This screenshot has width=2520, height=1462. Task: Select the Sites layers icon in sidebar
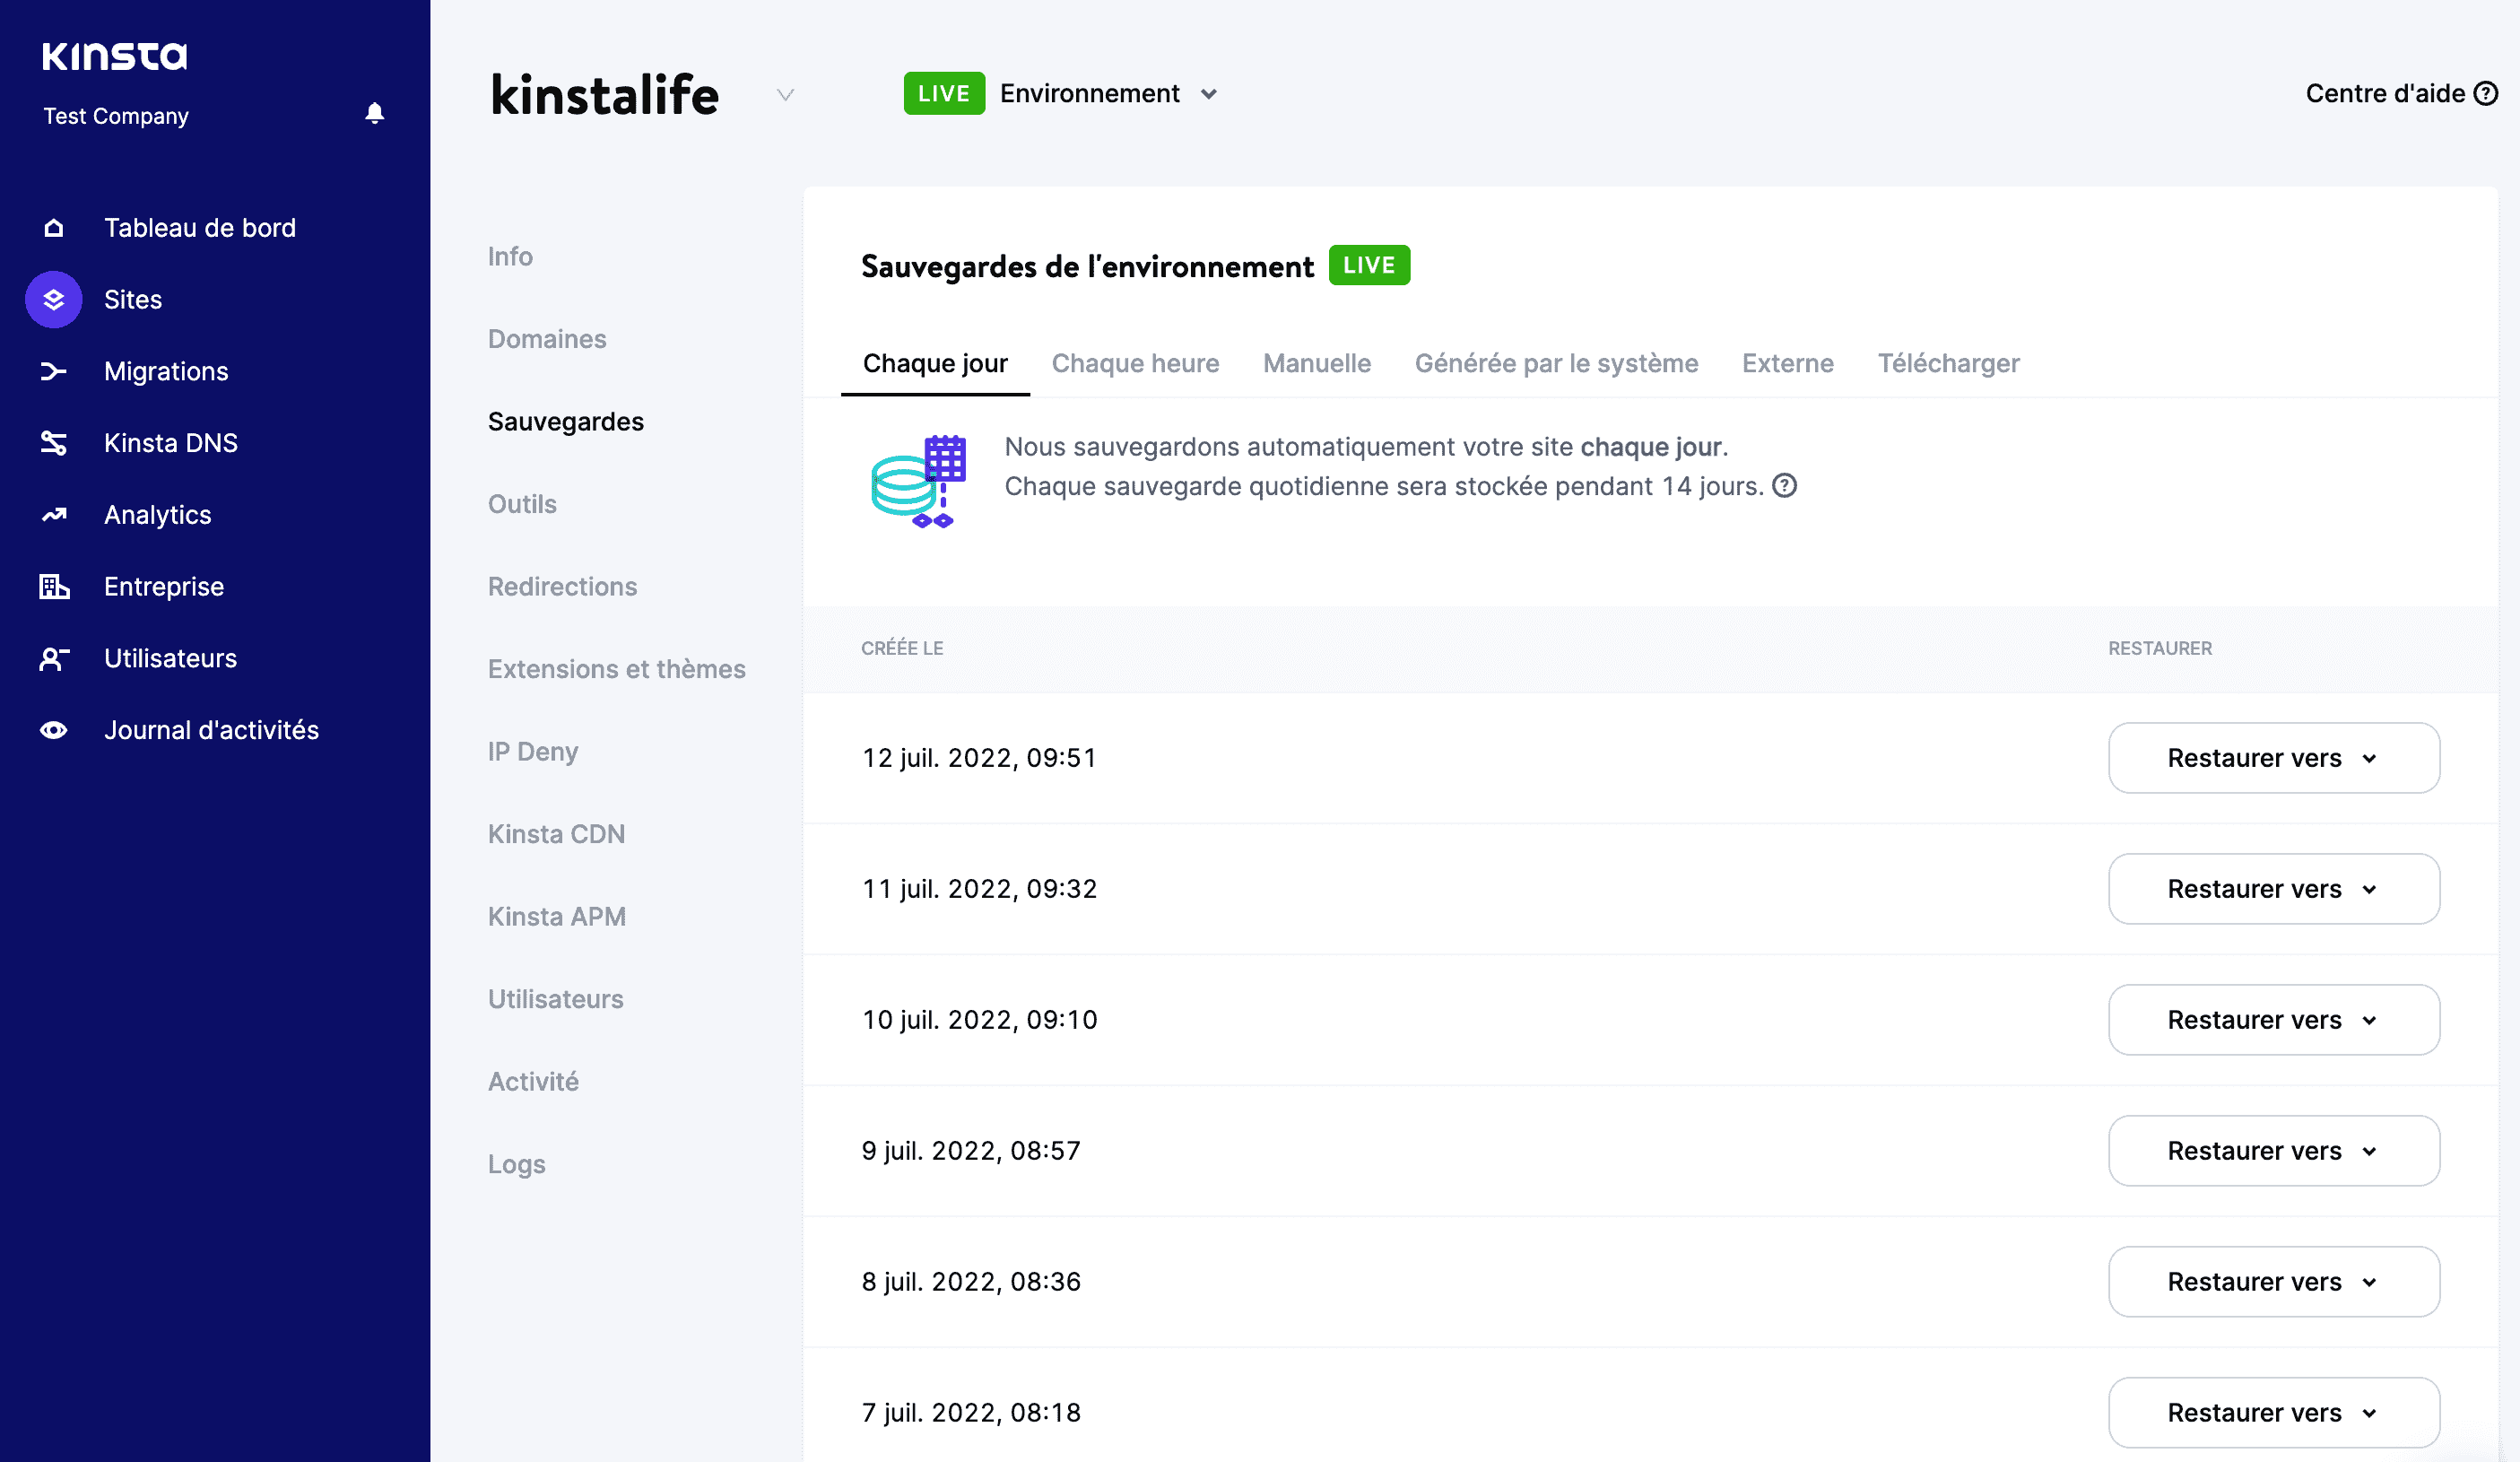tap(53, 299)
